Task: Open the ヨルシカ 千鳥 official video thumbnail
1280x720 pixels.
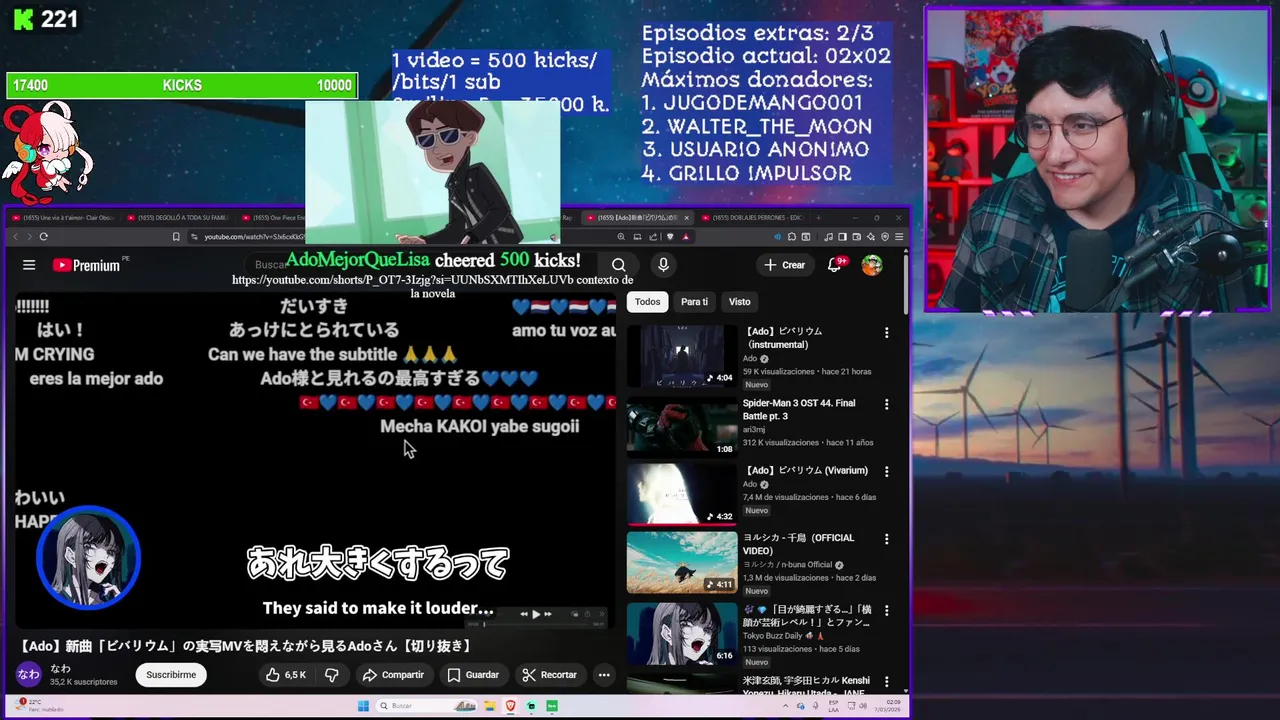Action: click(681, 563)
